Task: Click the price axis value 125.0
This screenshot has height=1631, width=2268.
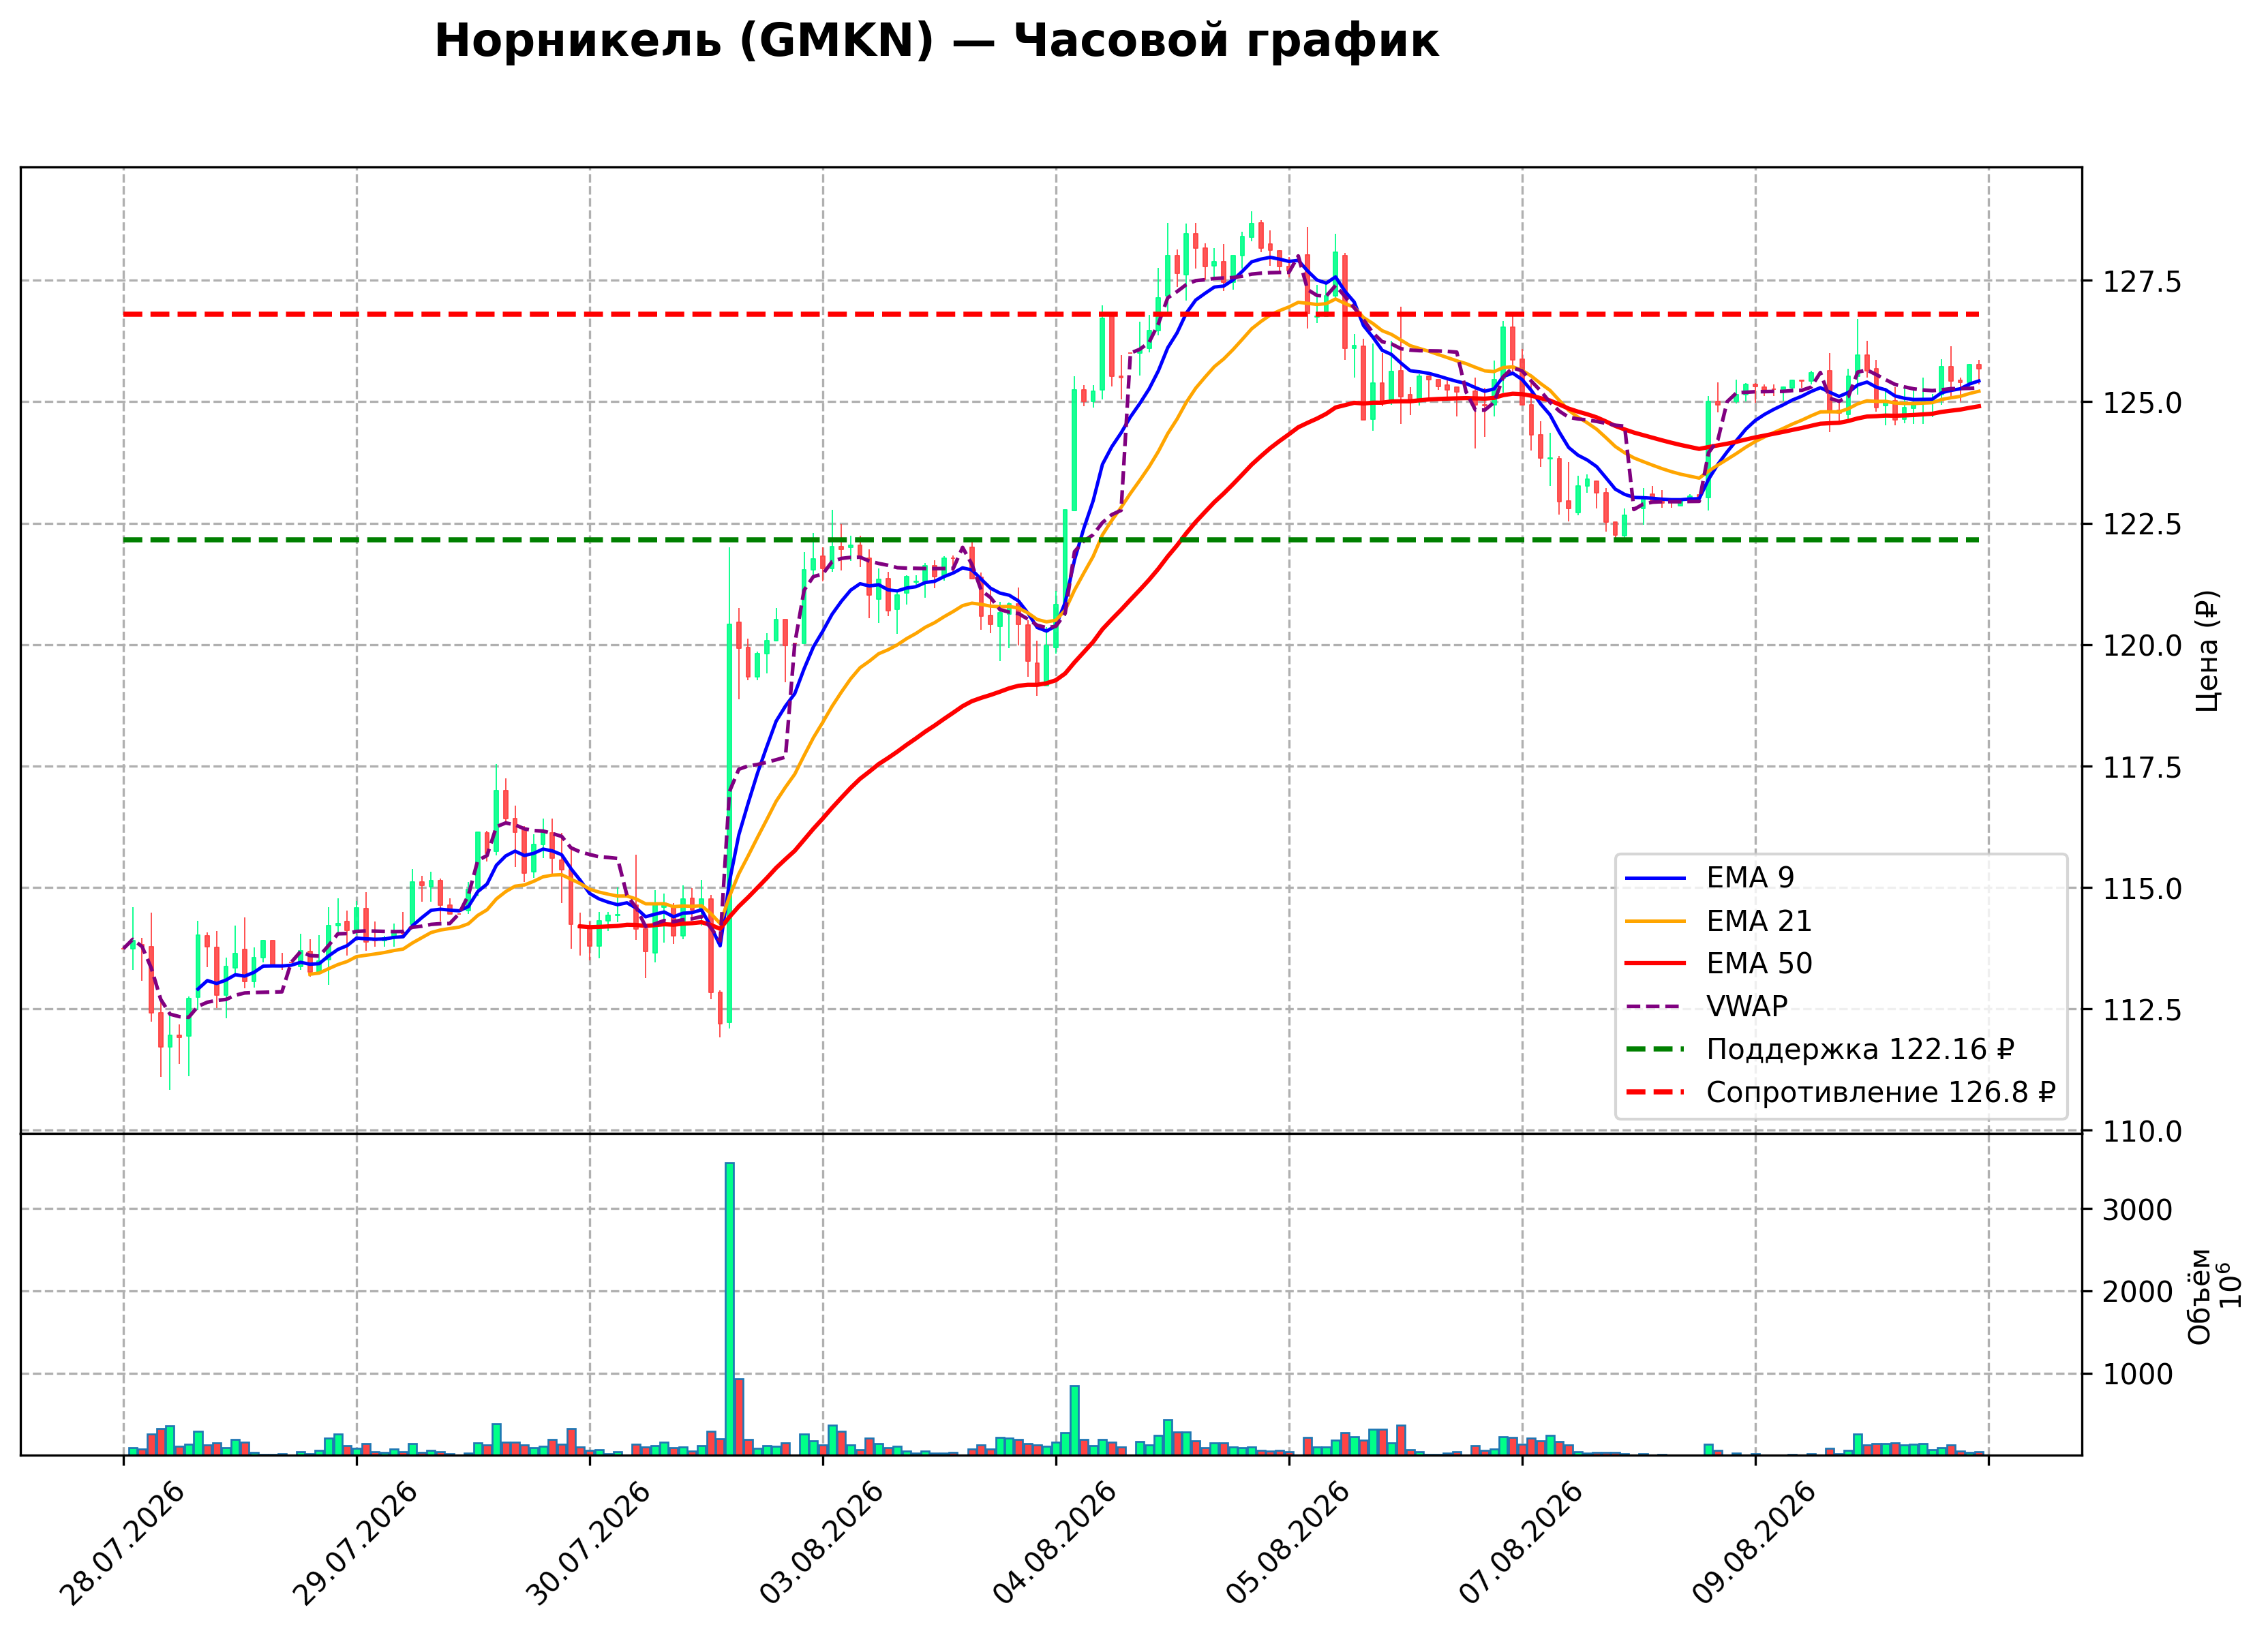Action: pyautogui.click(x=2142, y=403)
